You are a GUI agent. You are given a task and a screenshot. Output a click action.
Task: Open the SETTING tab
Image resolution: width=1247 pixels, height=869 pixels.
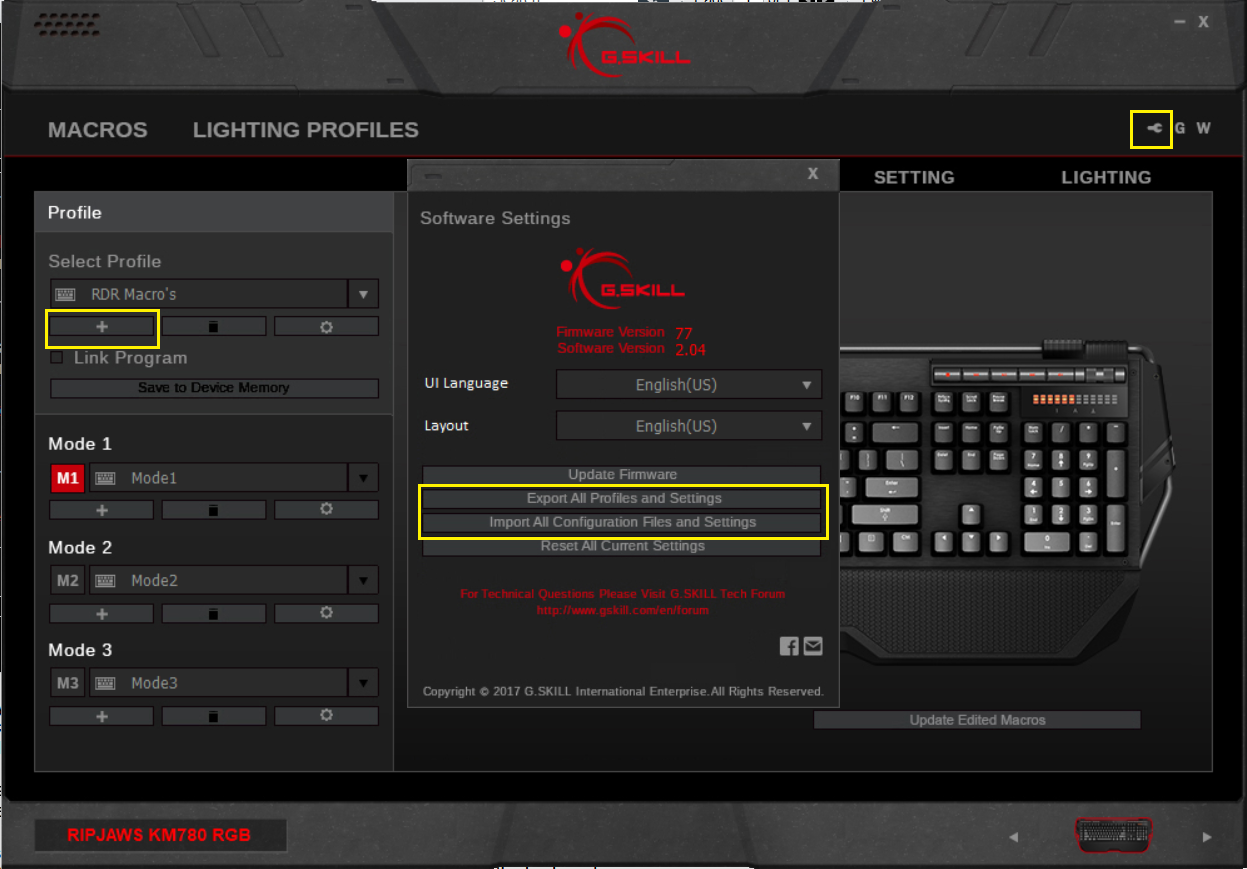pyautogui.click(x=914, y=177)
